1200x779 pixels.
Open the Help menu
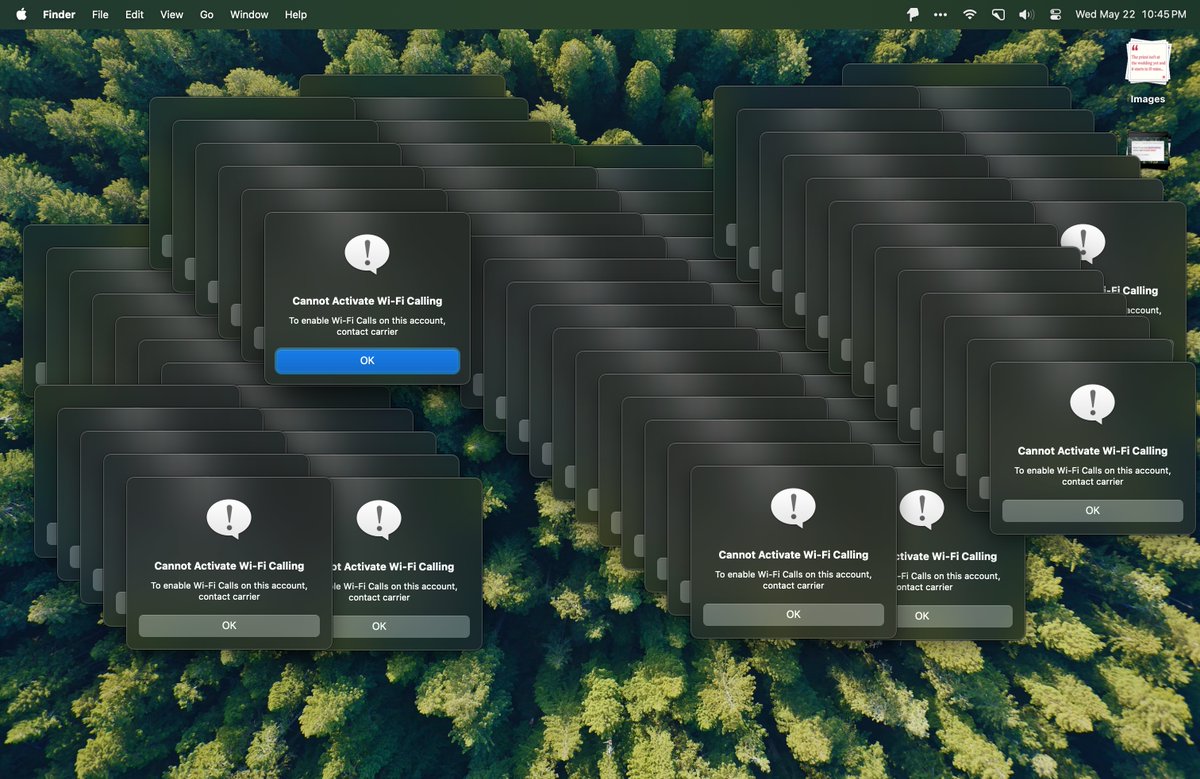pyautogui.click(x=296, y=14)
